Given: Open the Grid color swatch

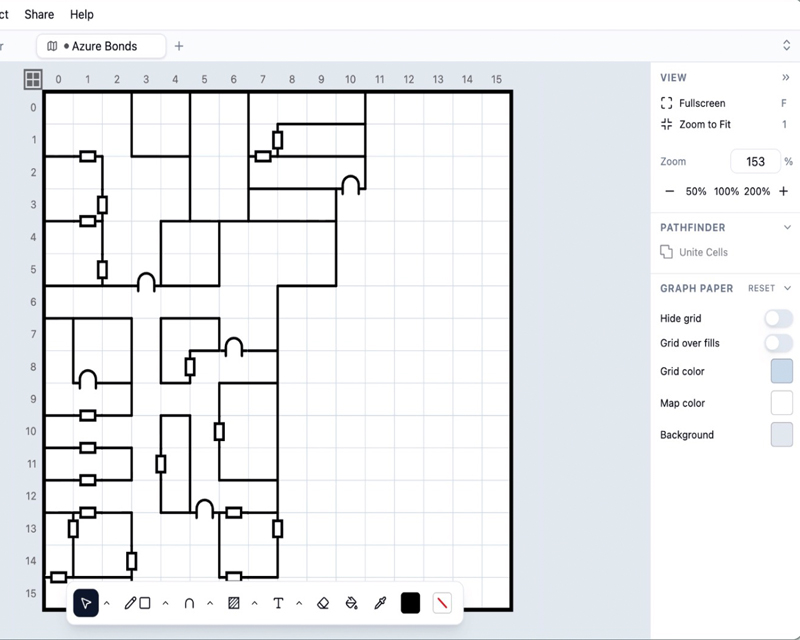Looking at the screenshot, I should pos(782,371).
